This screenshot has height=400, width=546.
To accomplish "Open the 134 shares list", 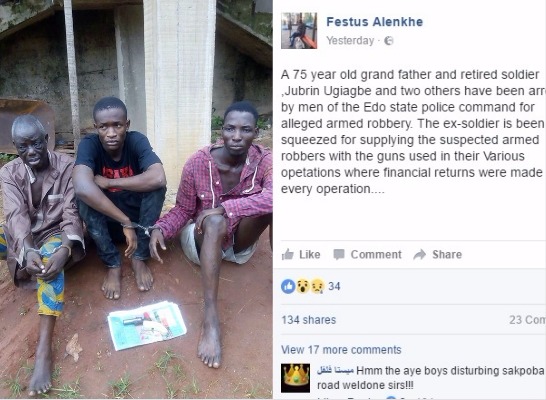I will click(309, 320).
